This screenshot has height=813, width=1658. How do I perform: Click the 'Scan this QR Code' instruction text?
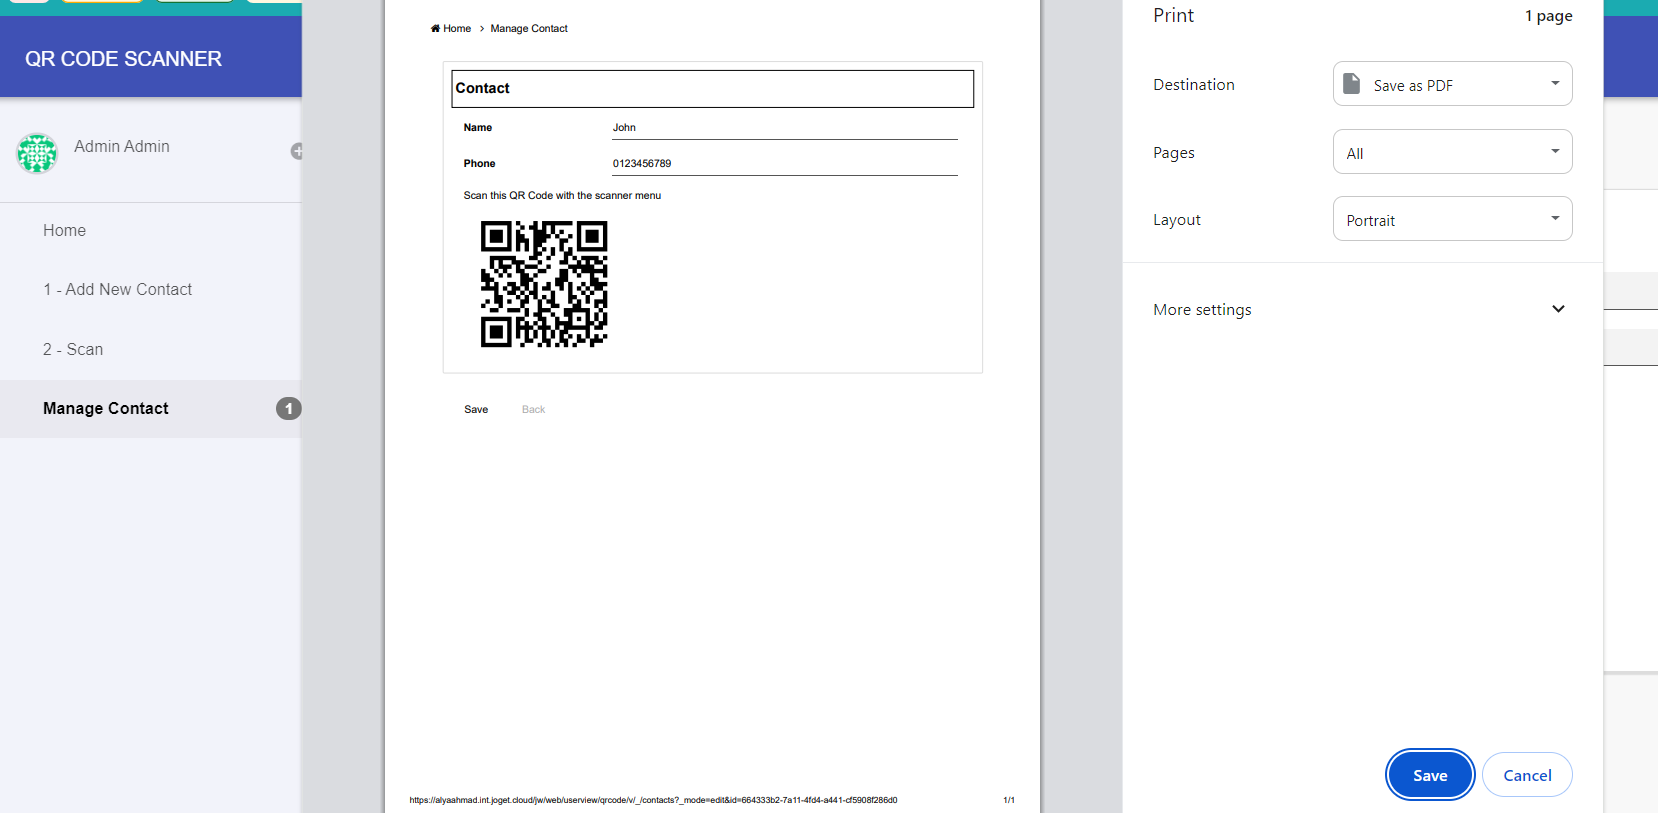[562, 195]
